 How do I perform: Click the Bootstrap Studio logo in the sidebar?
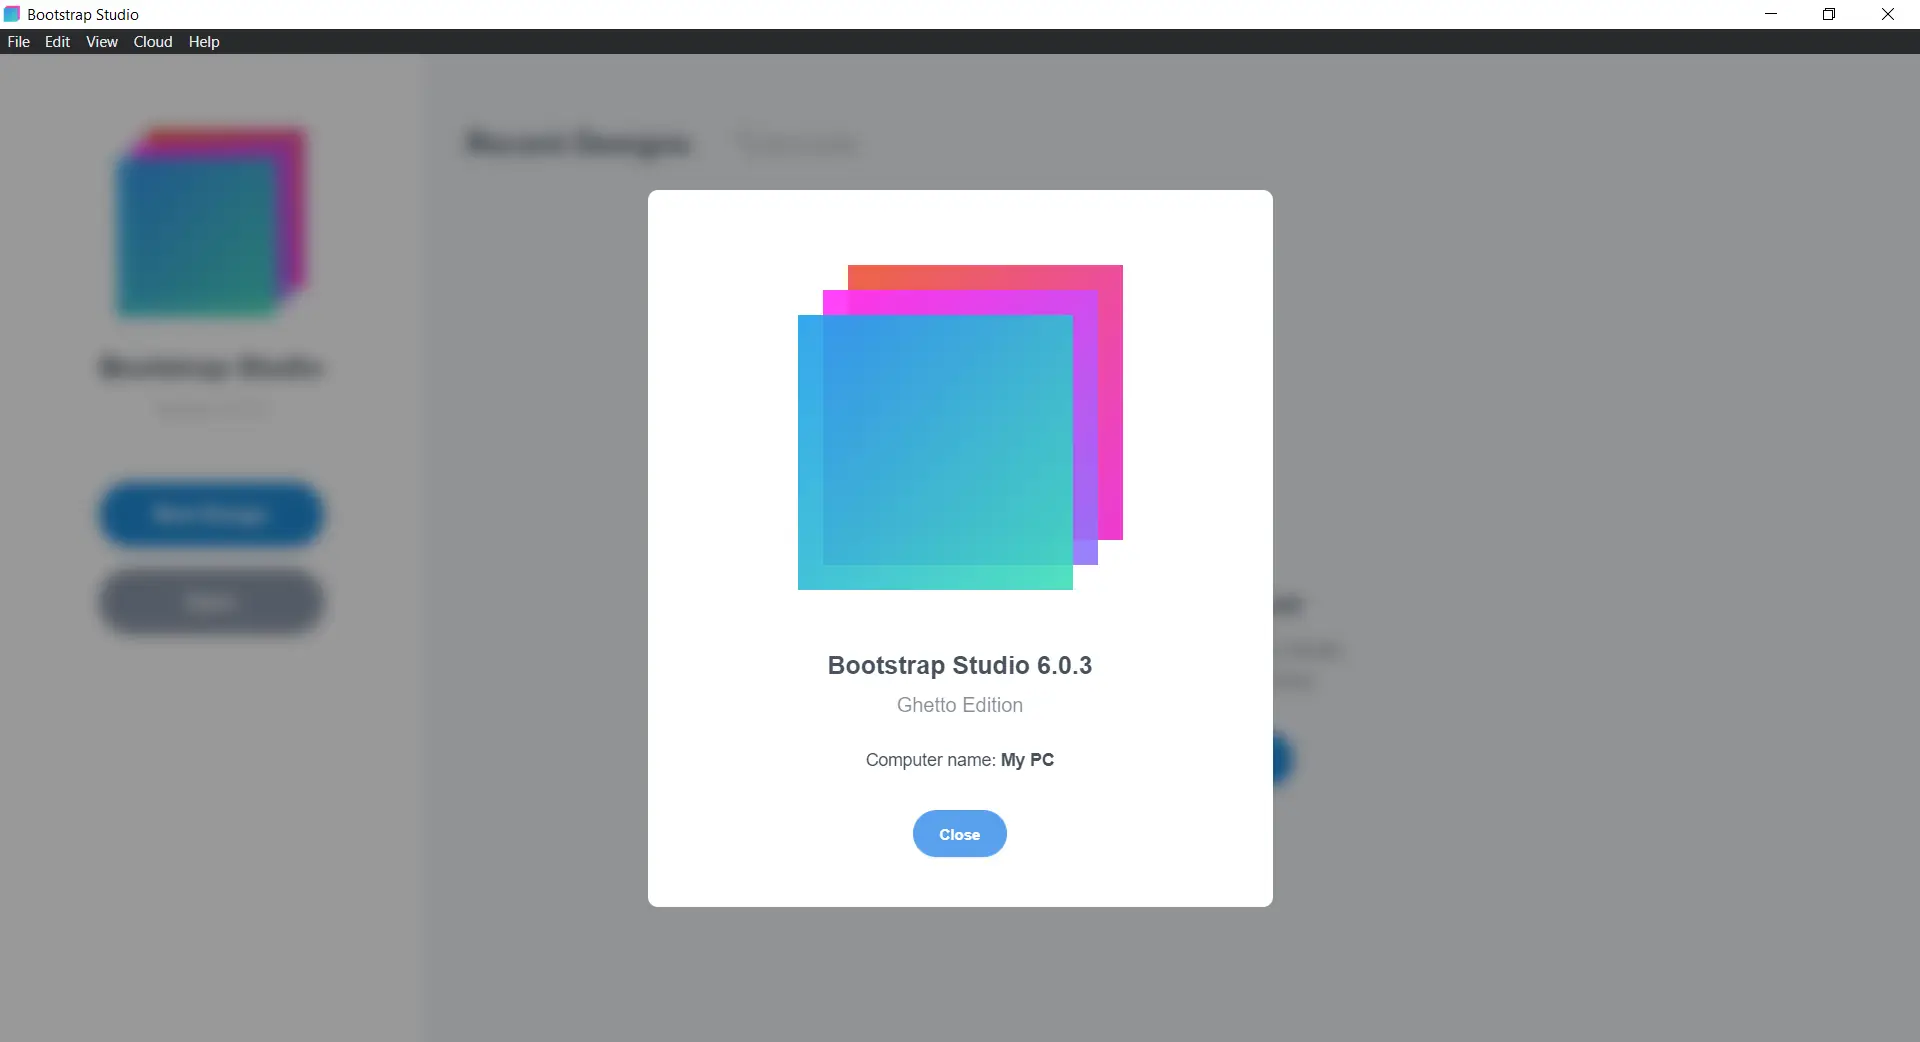tap(210, 222)
